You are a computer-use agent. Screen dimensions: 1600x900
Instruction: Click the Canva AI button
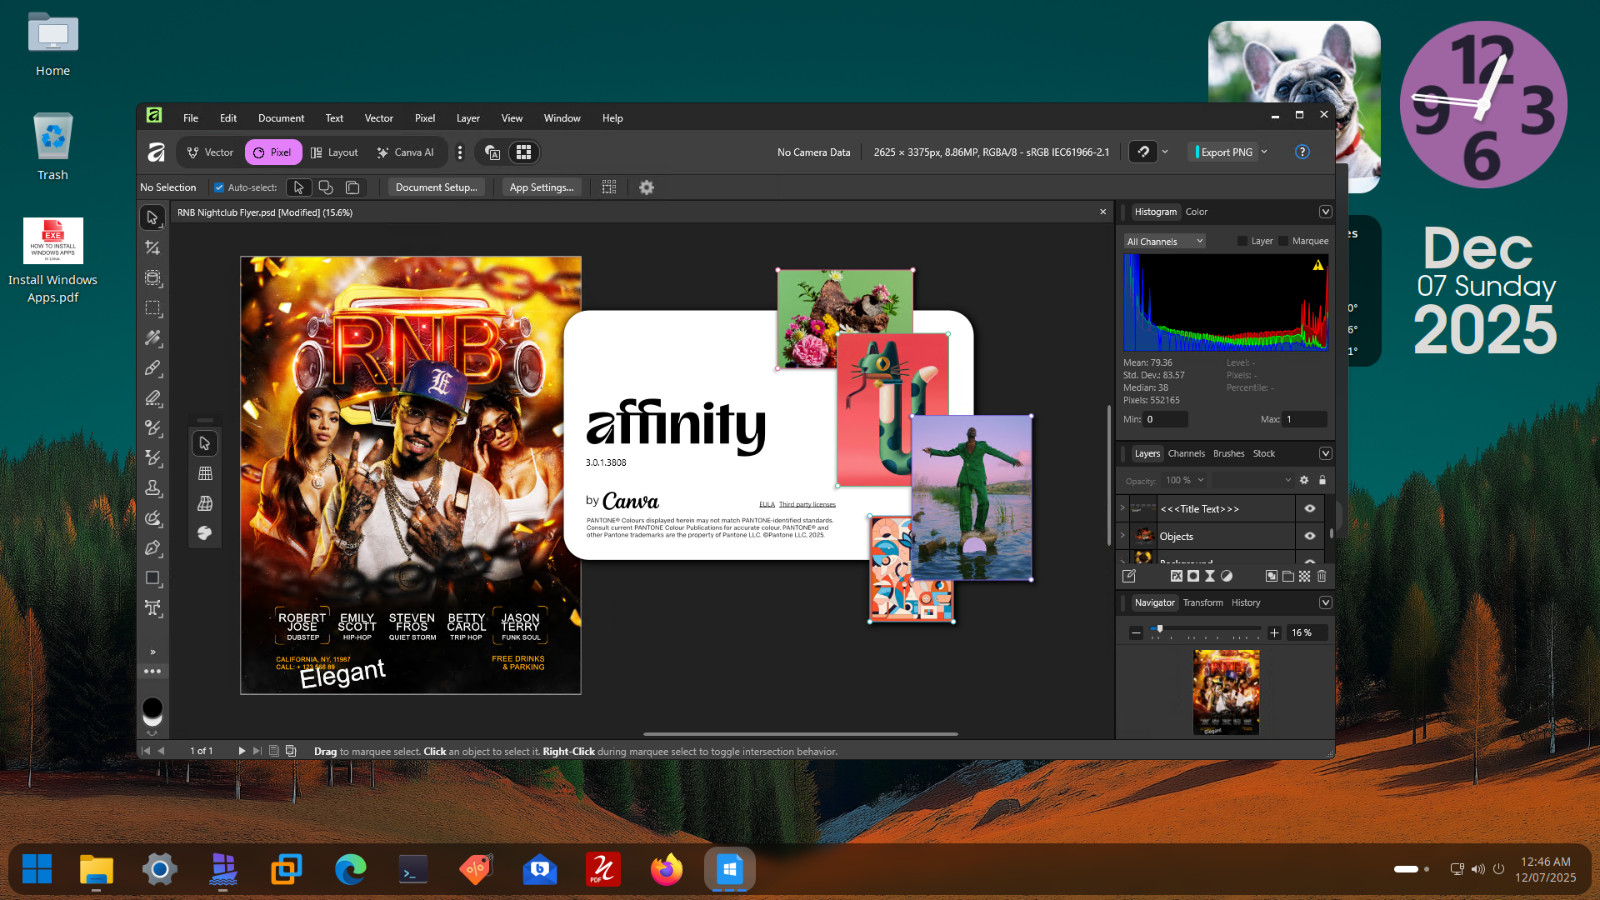[406, 152]
